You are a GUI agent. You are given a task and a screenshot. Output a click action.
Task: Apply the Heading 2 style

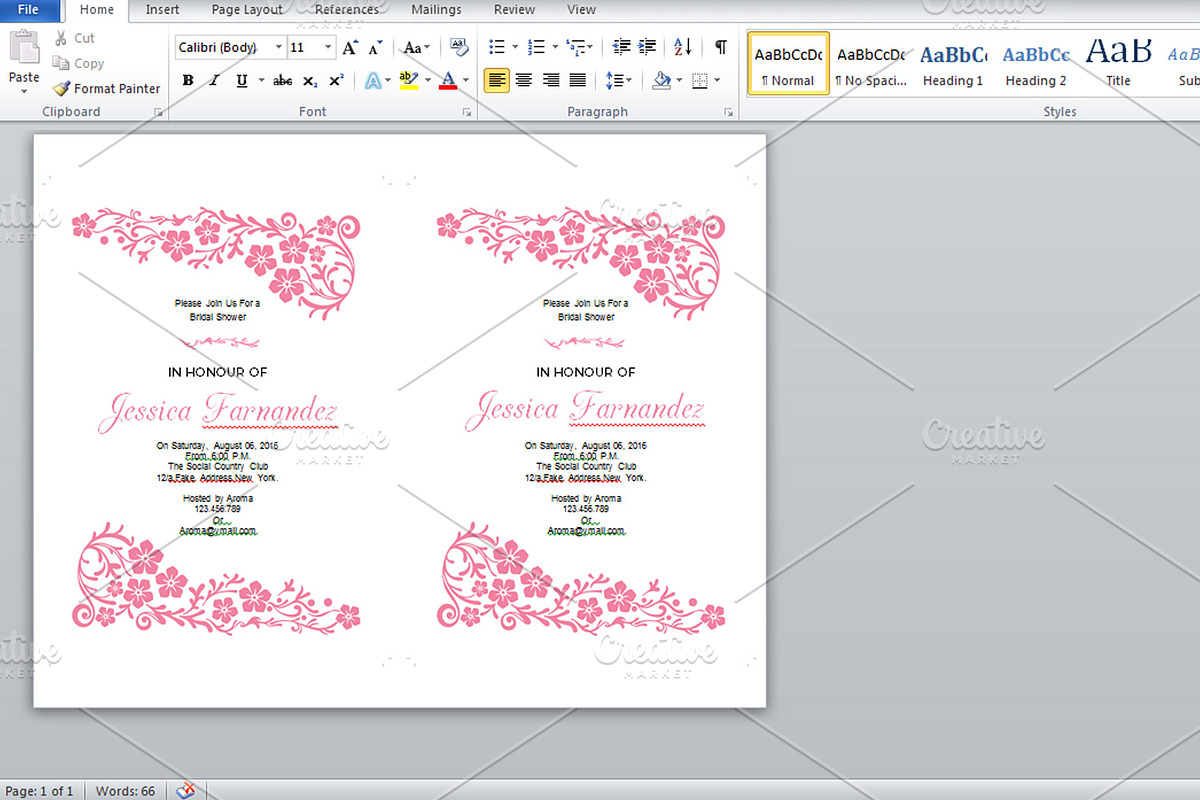pyautogui.click(x=1036, y=63)
